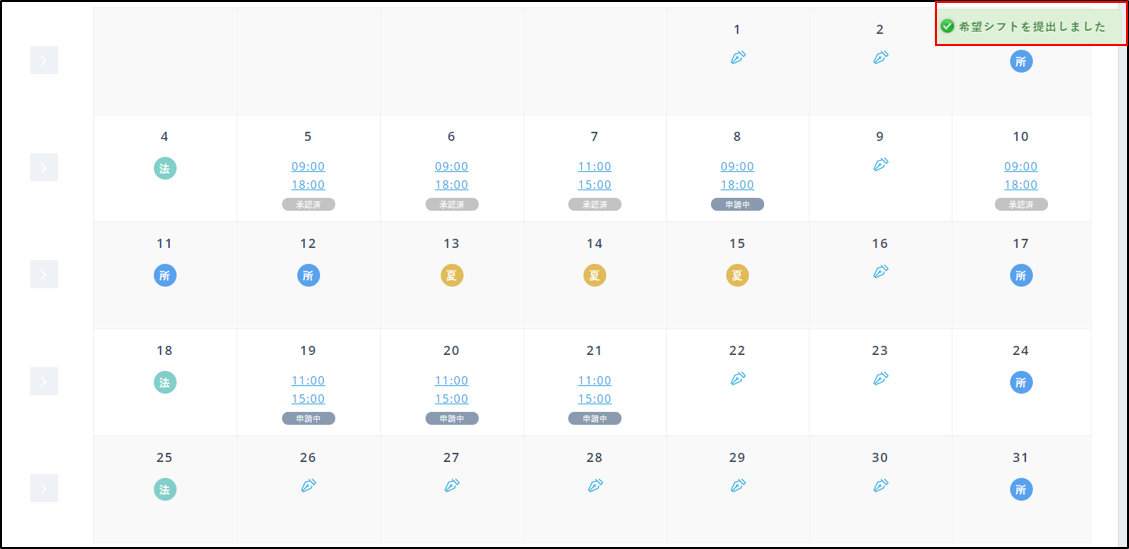Expand the week row starting on day 4

[44, 168]
